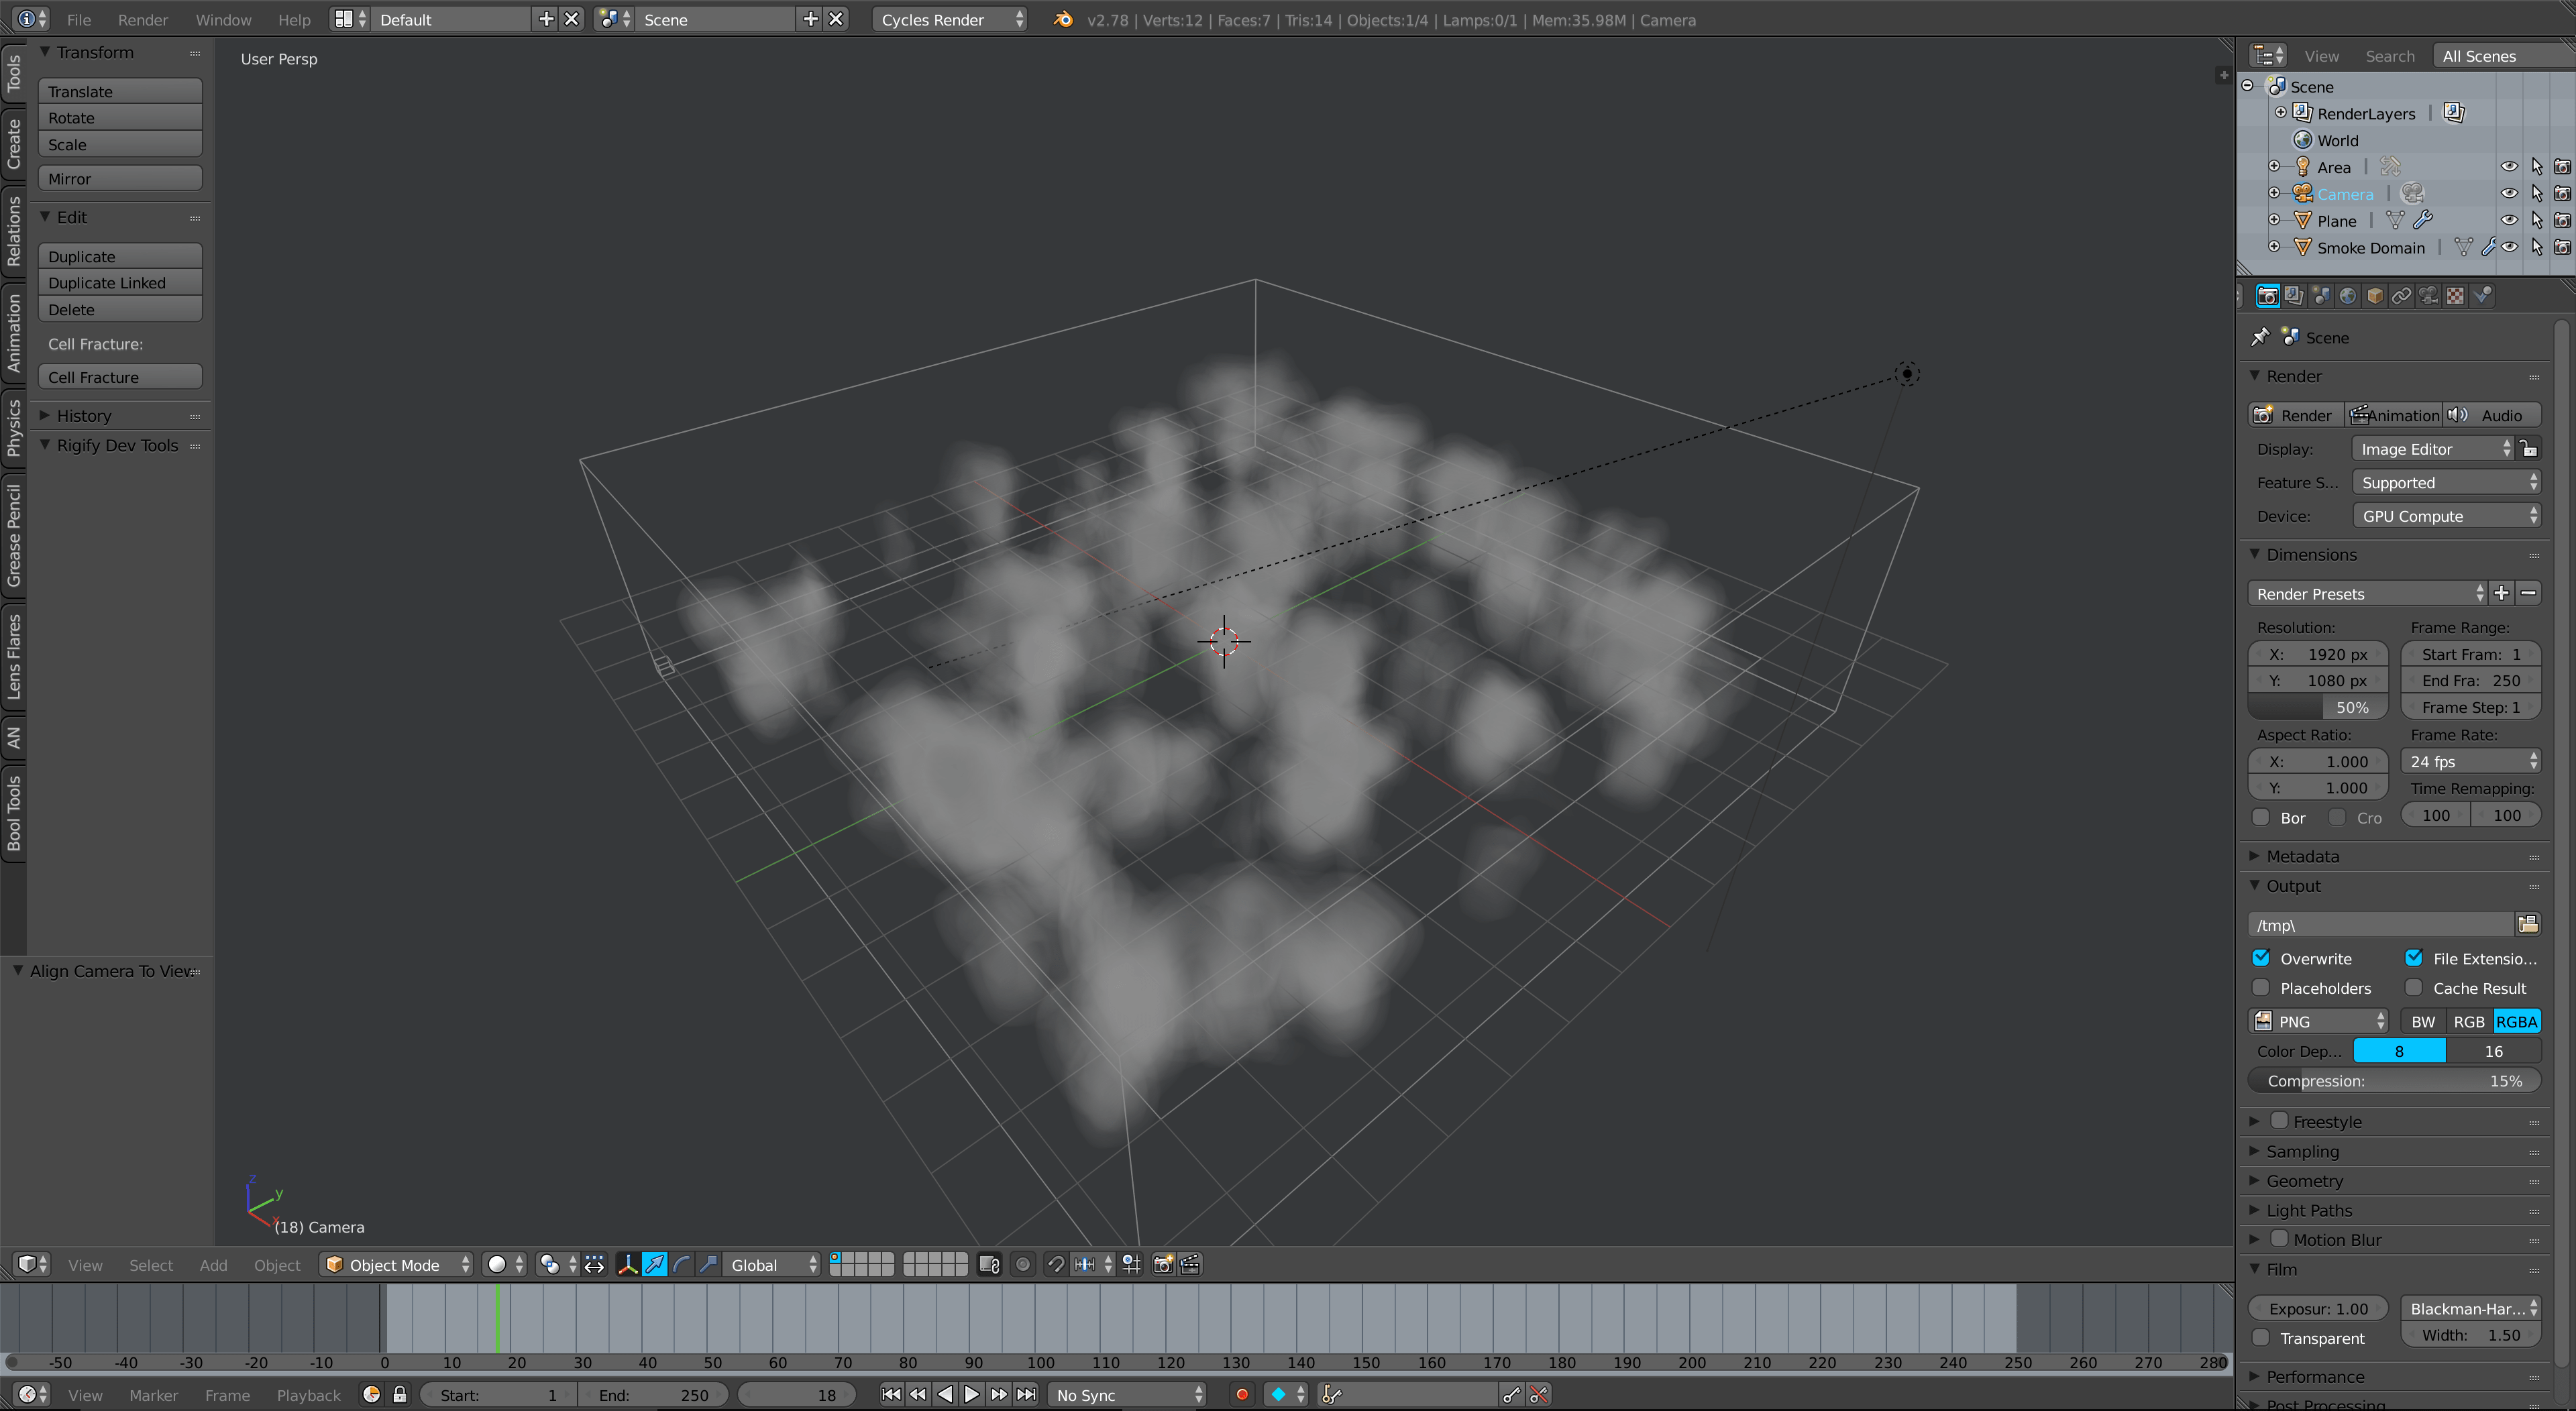Click the Blender info editor type icon

tap(33, 19)
